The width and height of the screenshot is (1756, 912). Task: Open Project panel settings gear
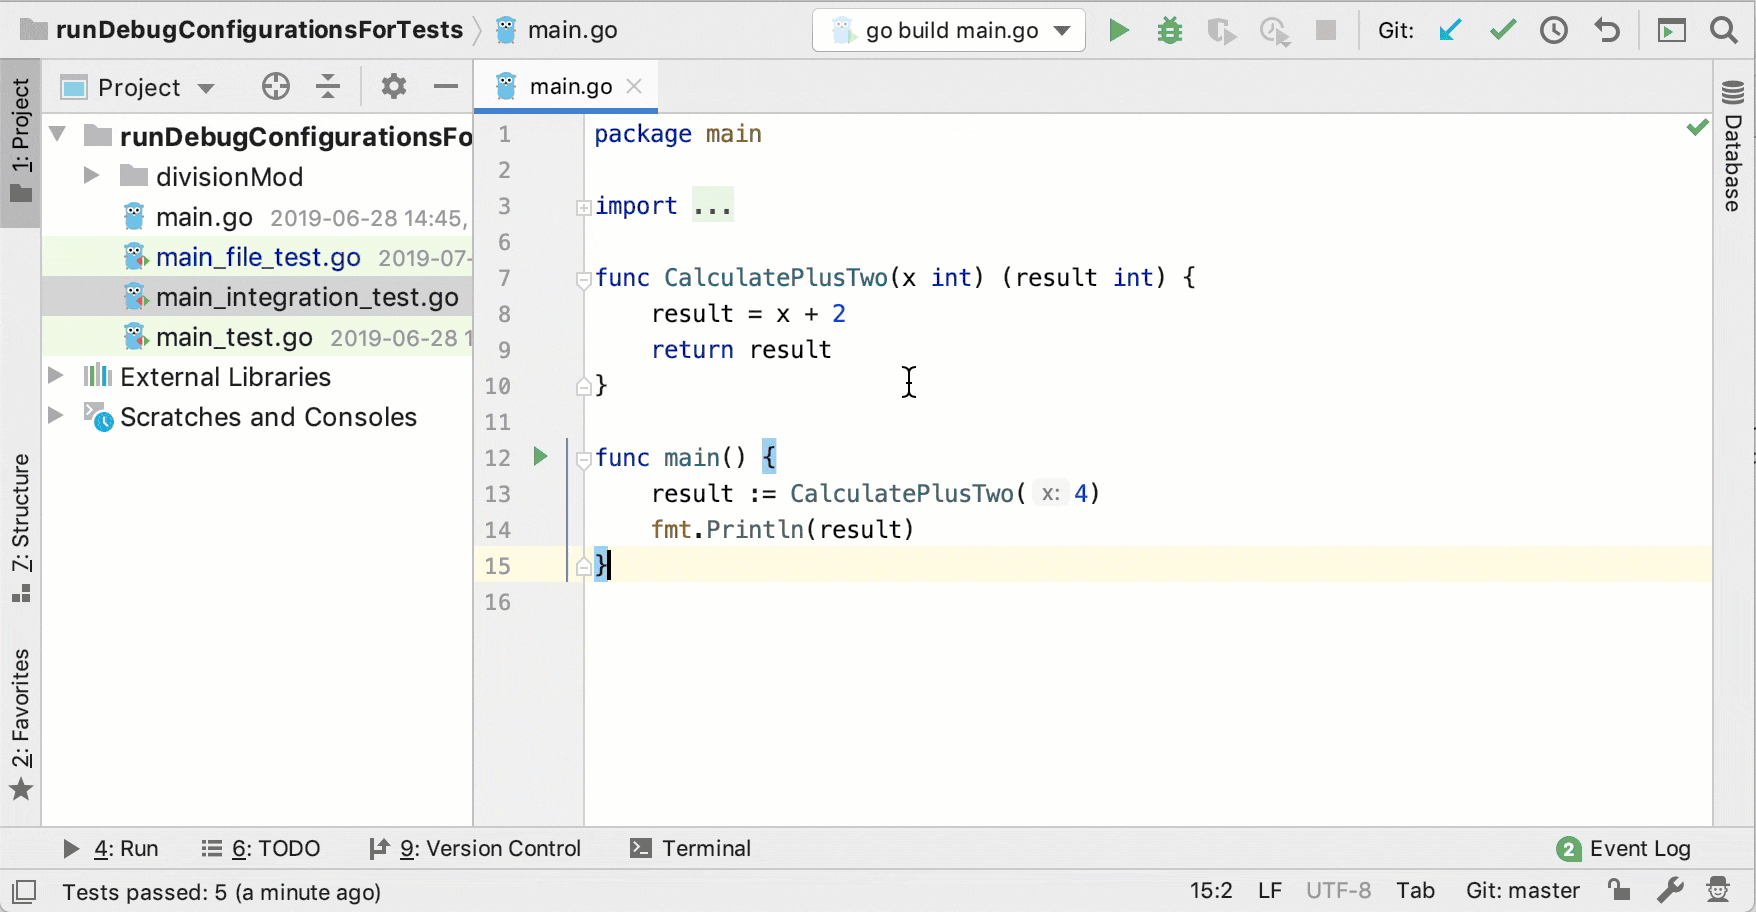pyautogui.click(x=393, y=87)
